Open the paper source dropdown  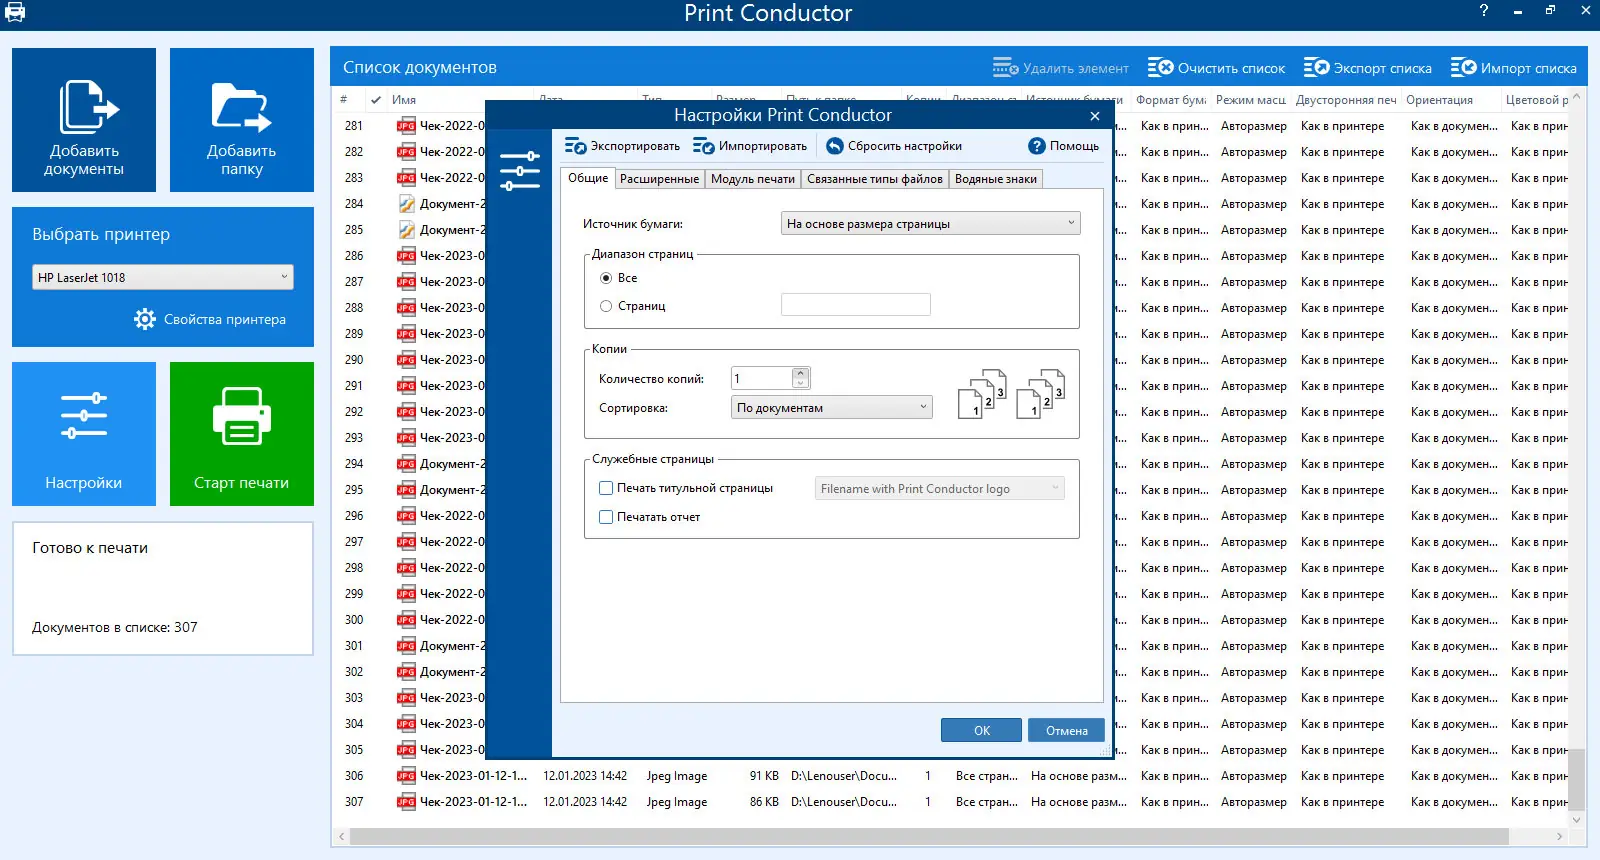coord(930,224)
